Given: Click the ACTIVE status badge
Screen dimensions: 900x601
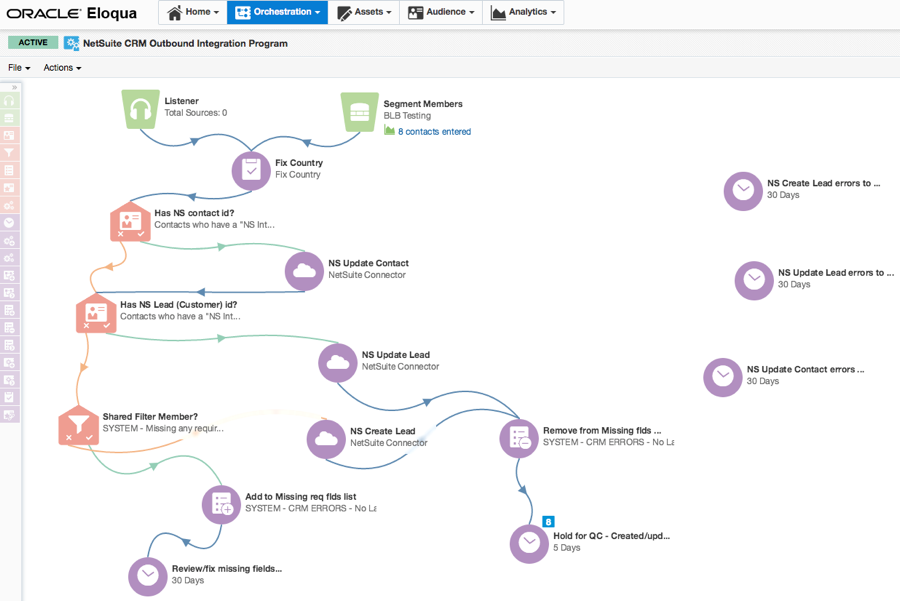Looking at the screenshot, I should [x=31, y=43].
